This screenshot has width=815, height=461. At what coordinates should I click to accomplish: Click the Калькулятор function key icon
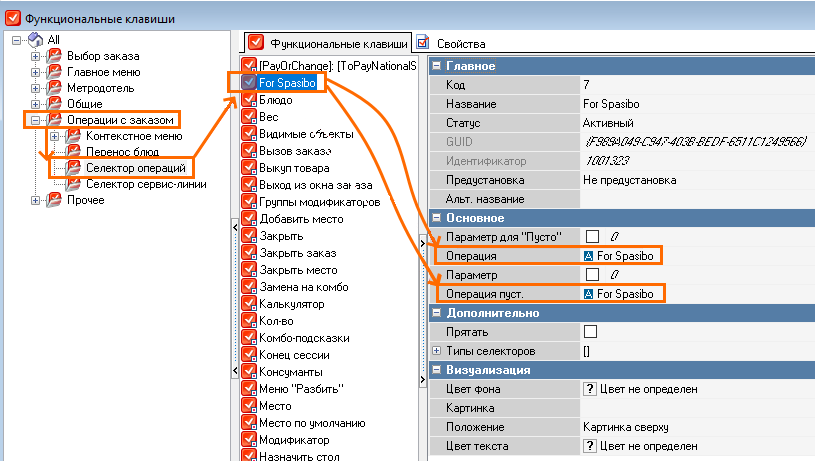(x=249, y=303)
